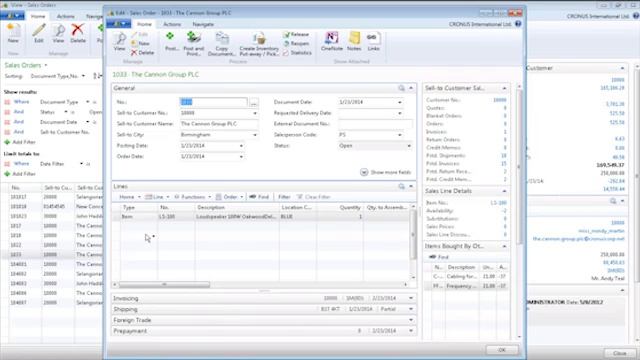Click Create Inventory Put-away / Pick
Viewport: 640px width, 360px height.
coord(259,44)
